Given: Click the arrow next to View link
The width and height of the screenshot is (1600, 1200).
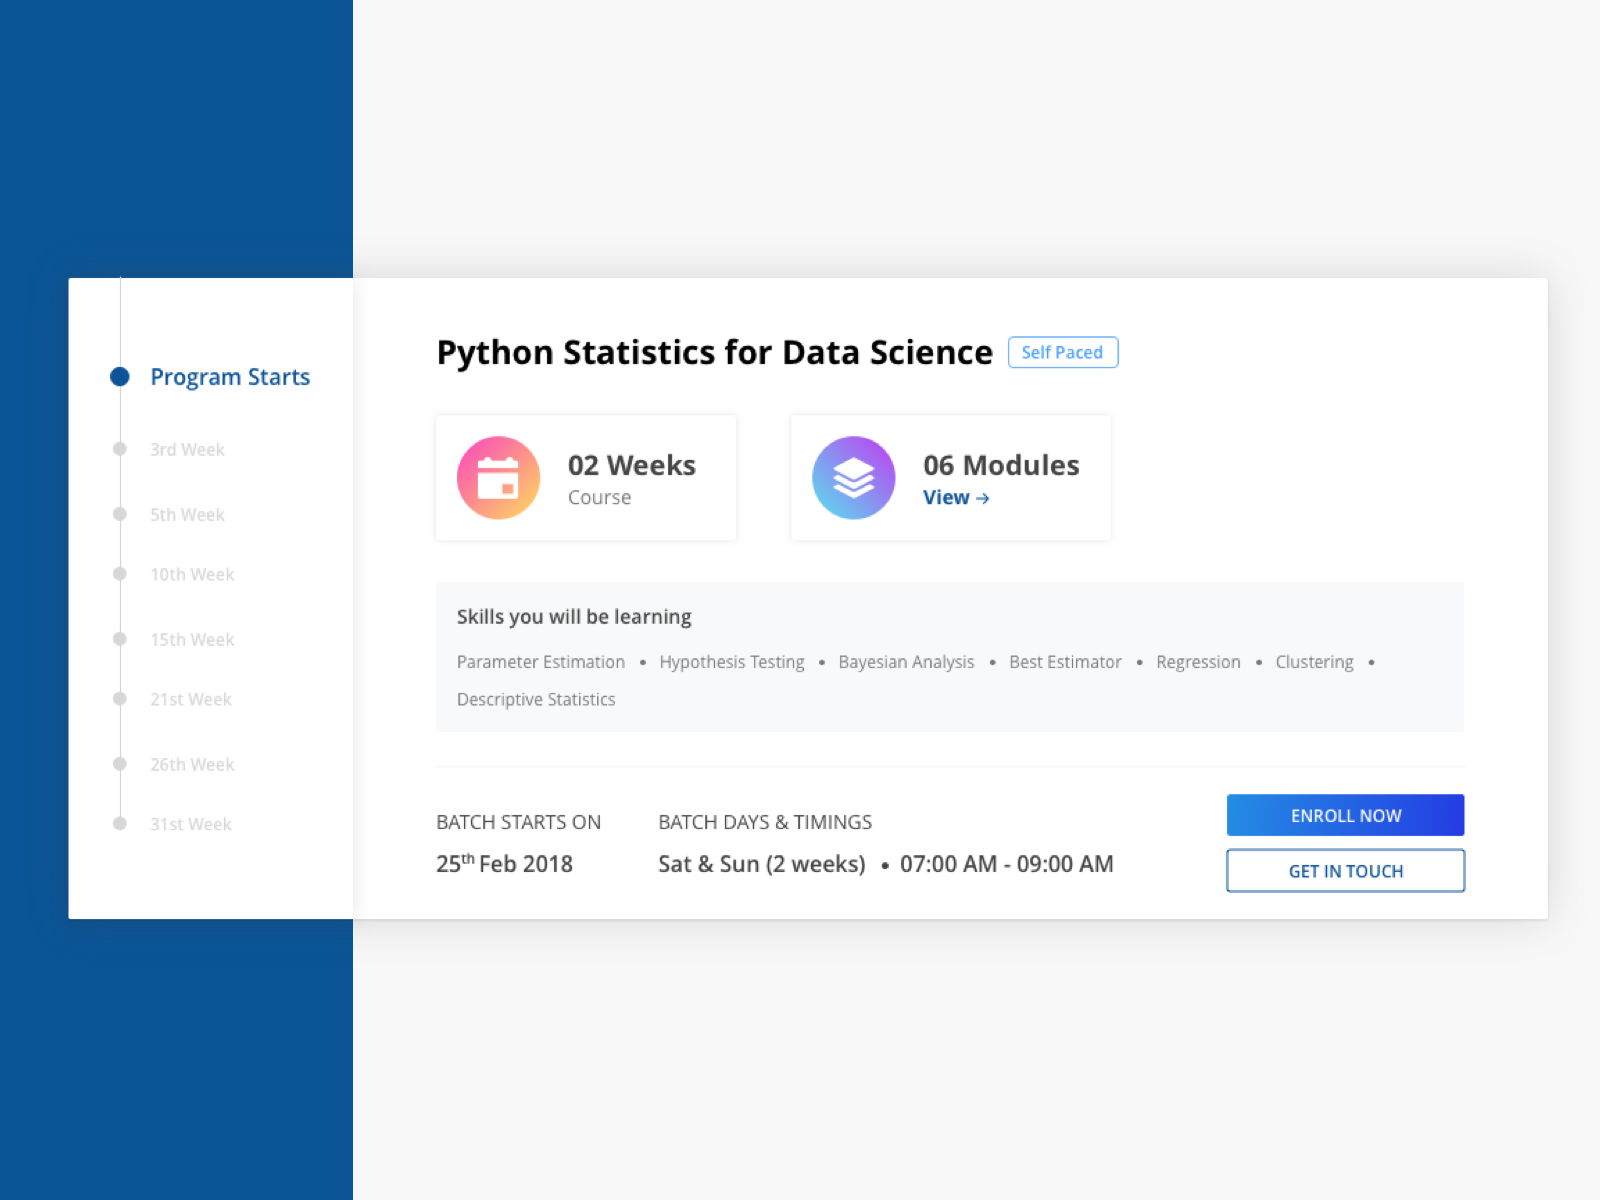Looking at the screenshot, I should pyautogui.click(x=983, y=497).
